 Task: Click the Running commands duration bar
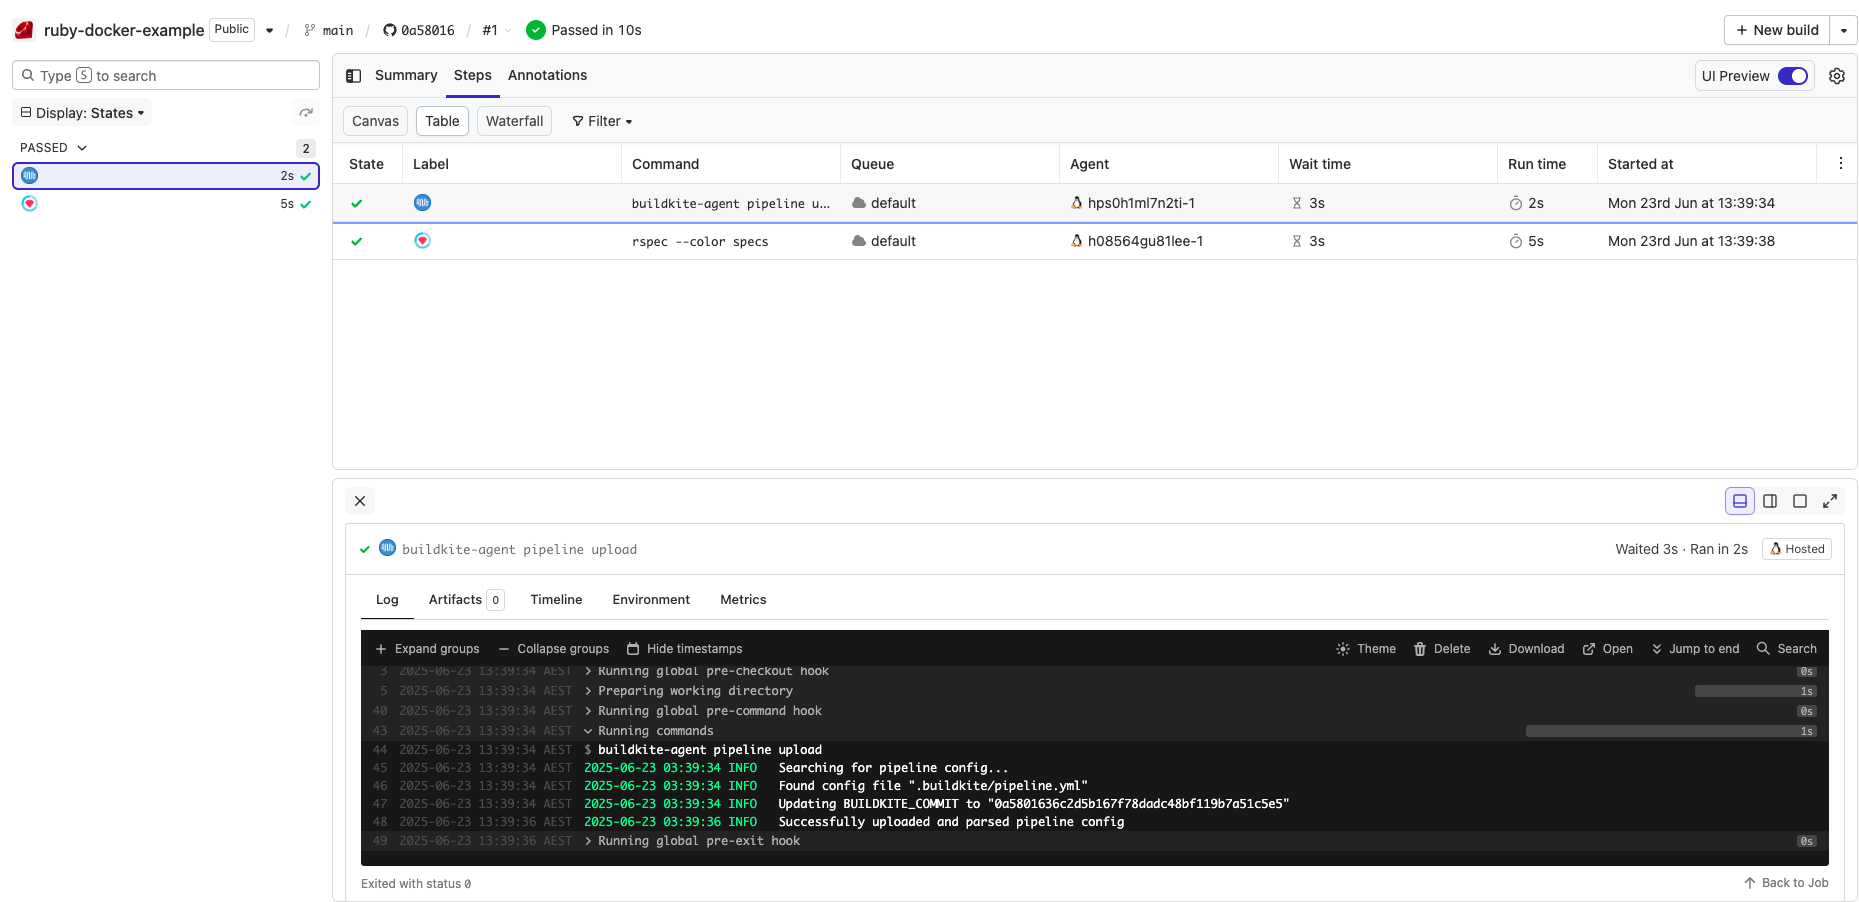(1671, 731)
